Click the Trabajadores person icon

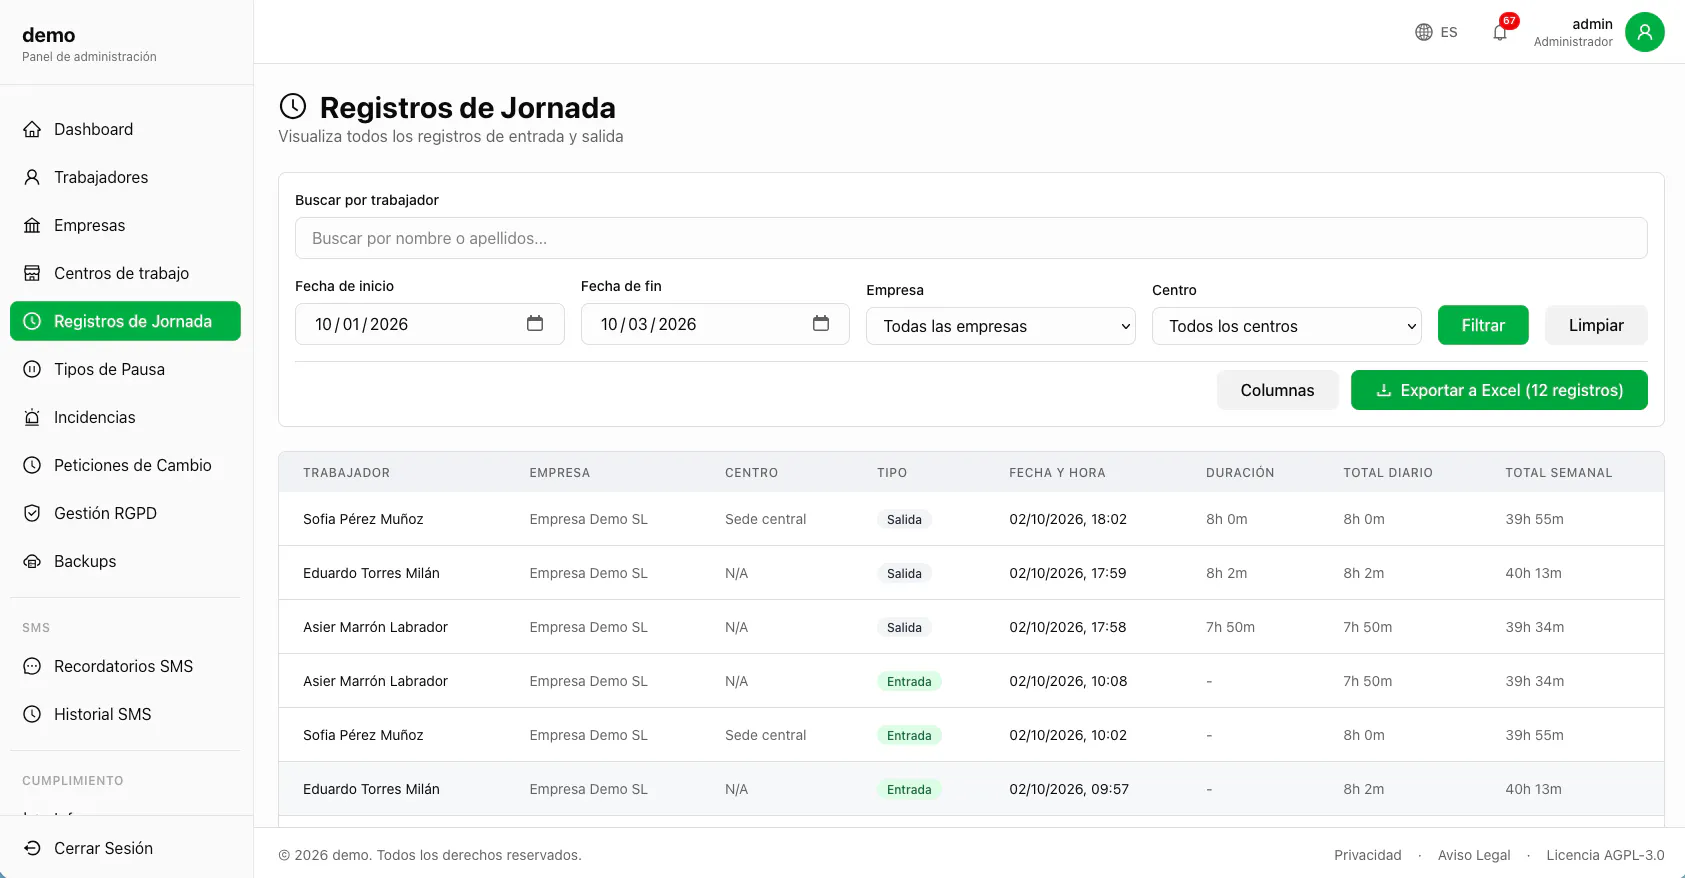(x=32, y=177)
